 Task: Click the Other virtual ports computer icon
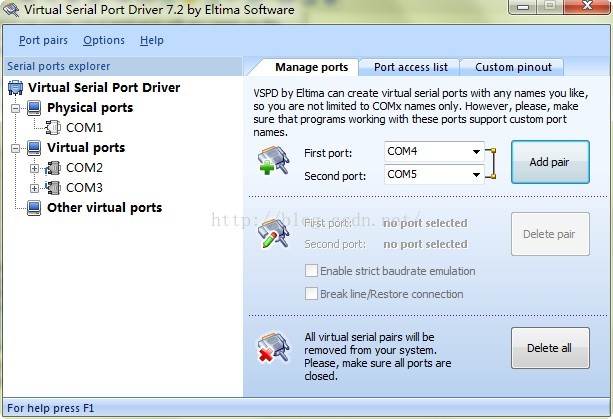(34, 208)
